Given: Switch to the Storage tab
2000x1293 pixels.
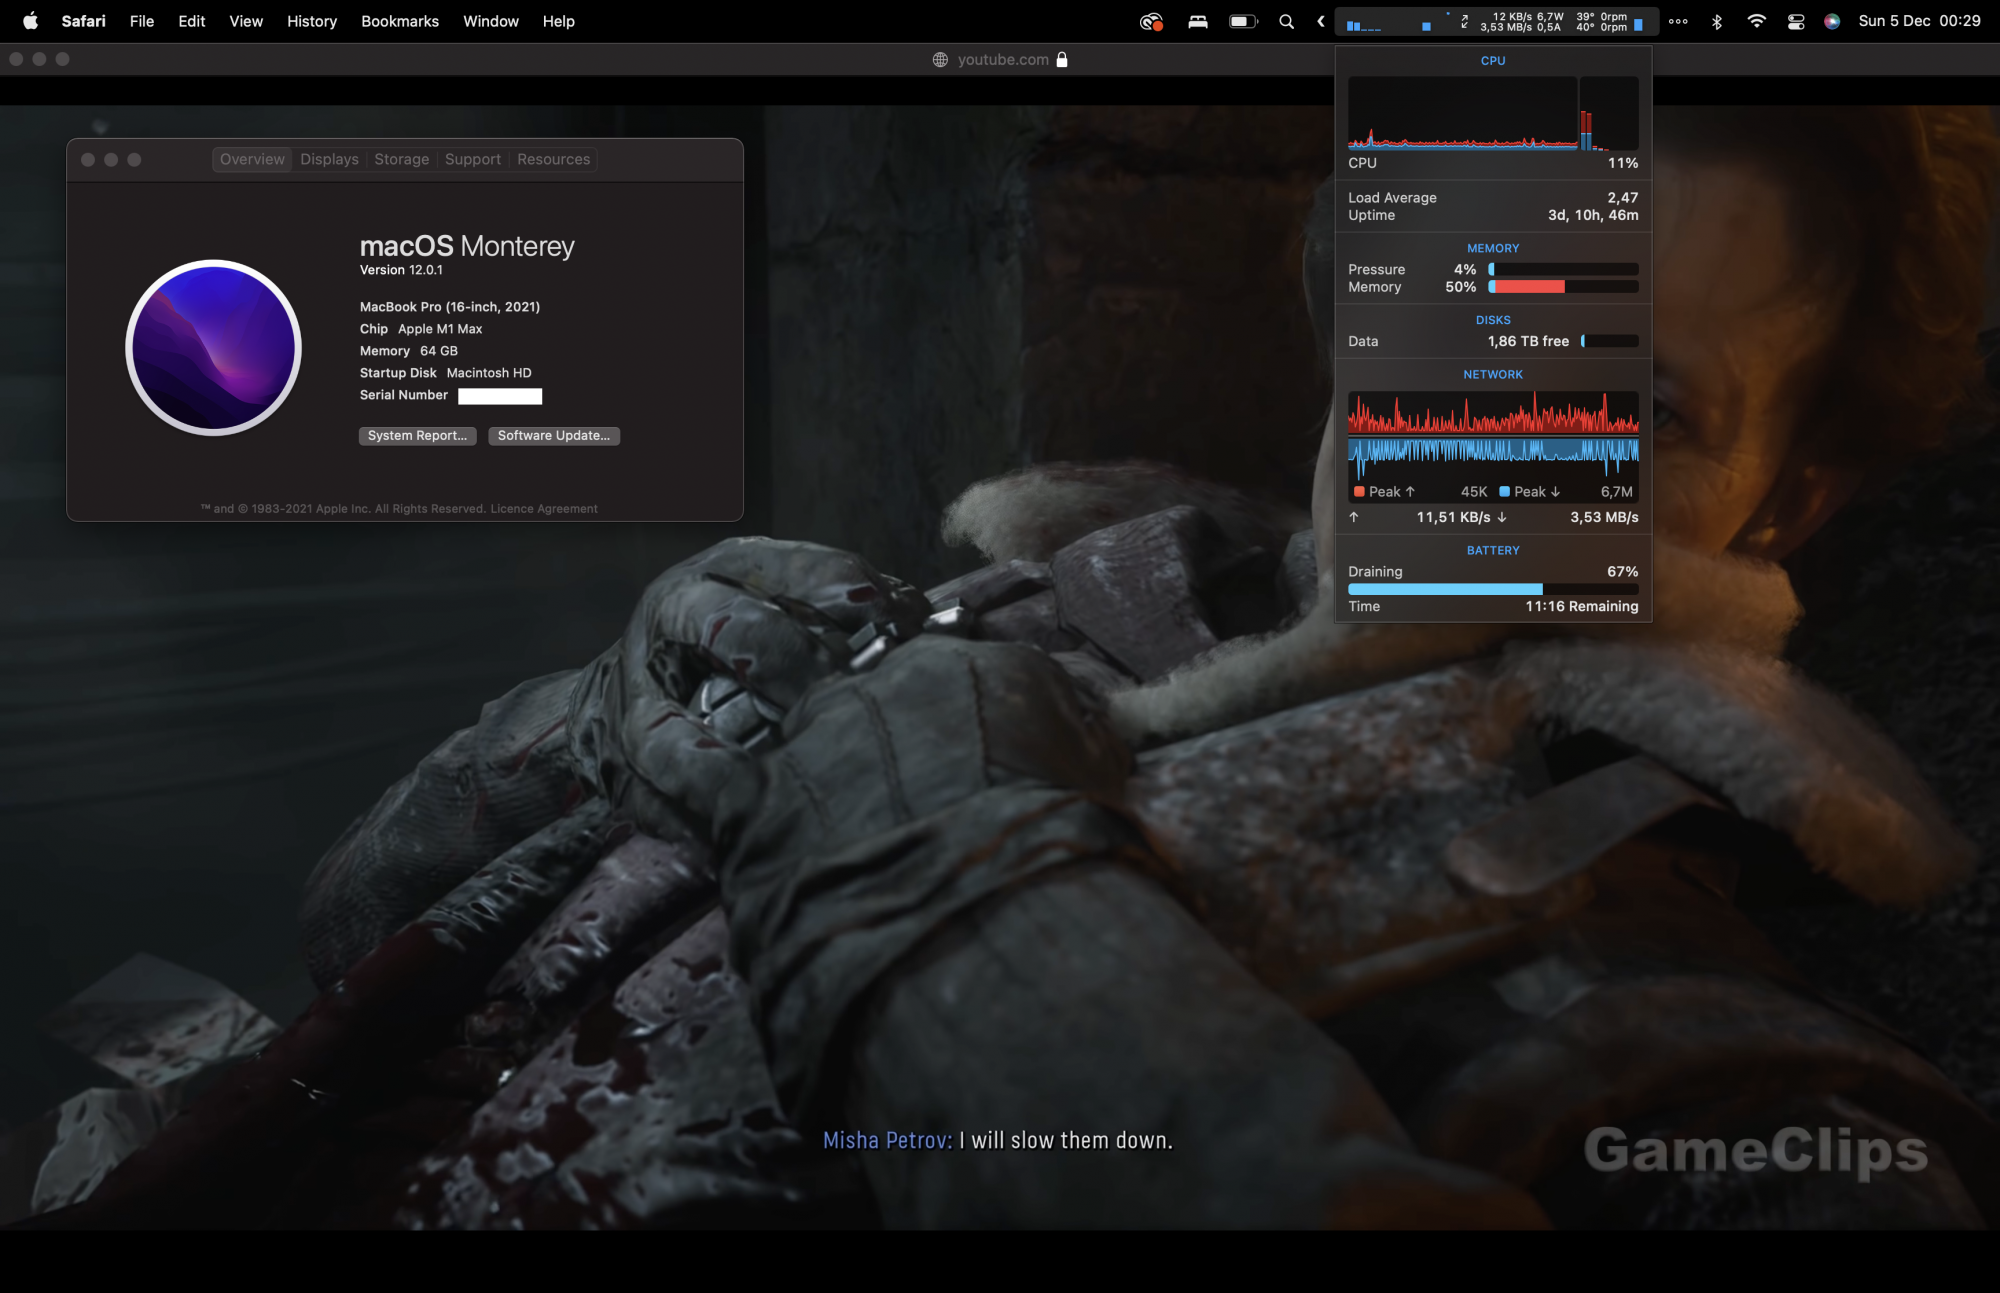Looking at the screenshot, I should point(401,159).
